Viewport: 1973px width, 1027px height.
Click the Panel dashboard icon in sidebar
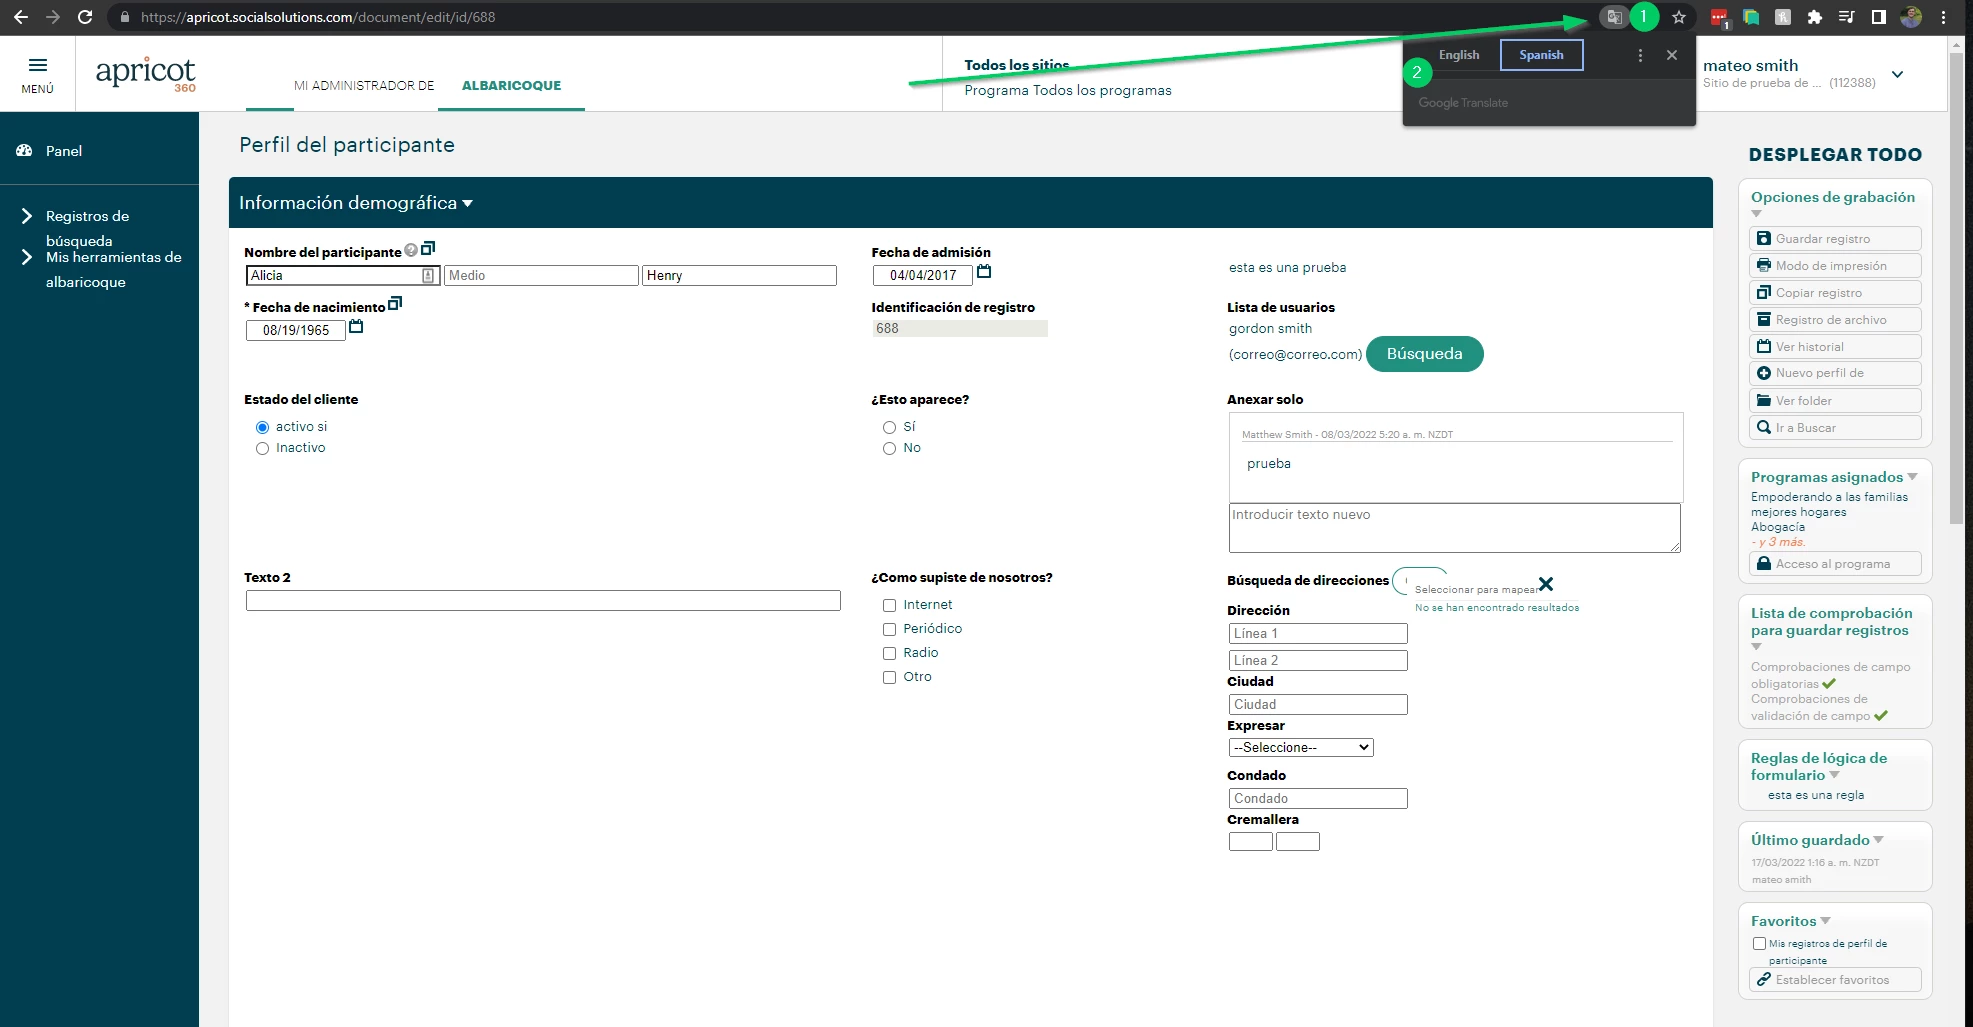(25, 151)
